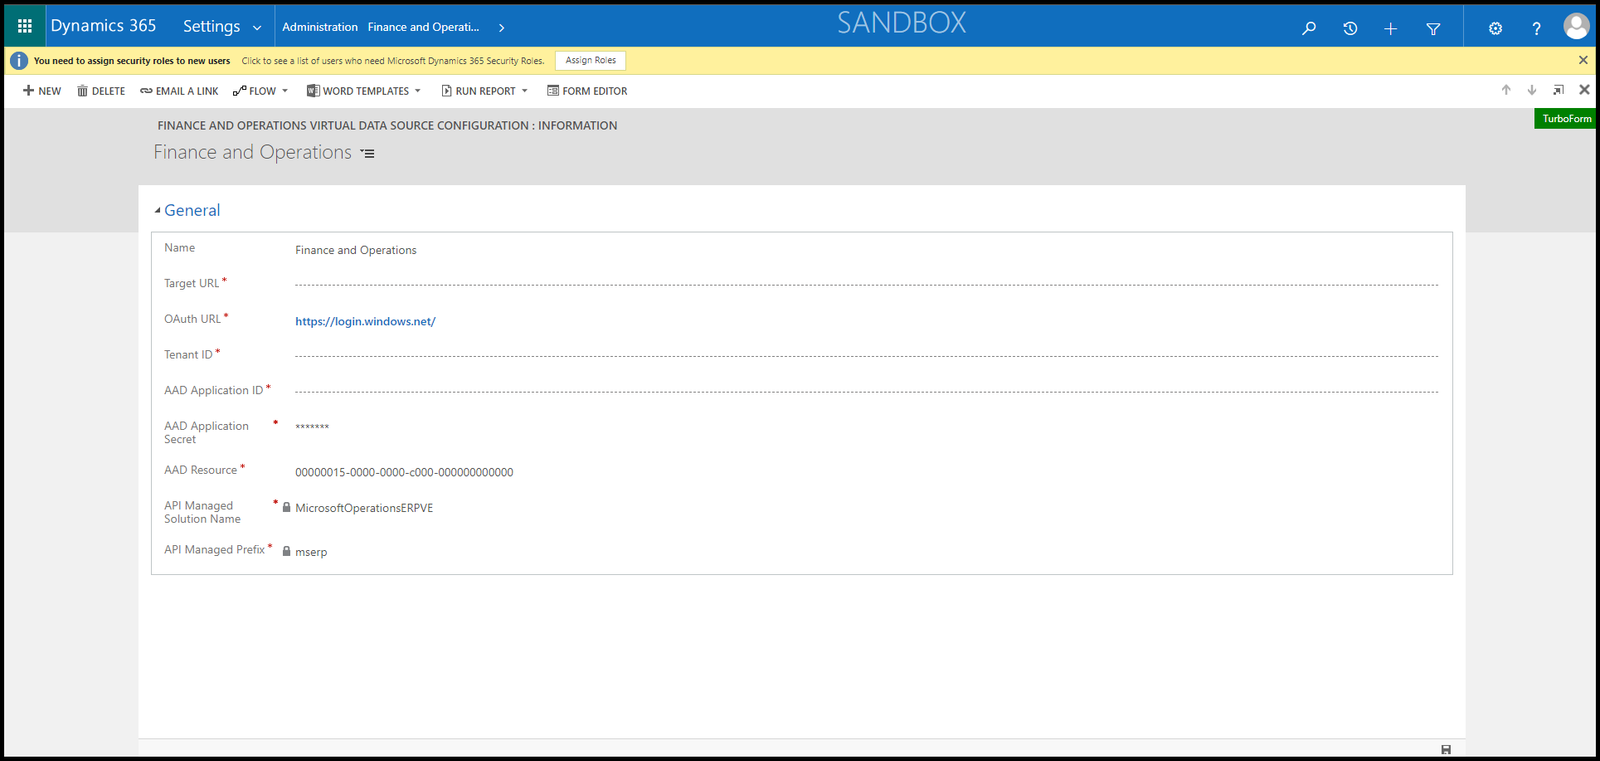Click the Tenant ID field
Image resolution: width=1600 pixels, height=761 pixels.
866,355
